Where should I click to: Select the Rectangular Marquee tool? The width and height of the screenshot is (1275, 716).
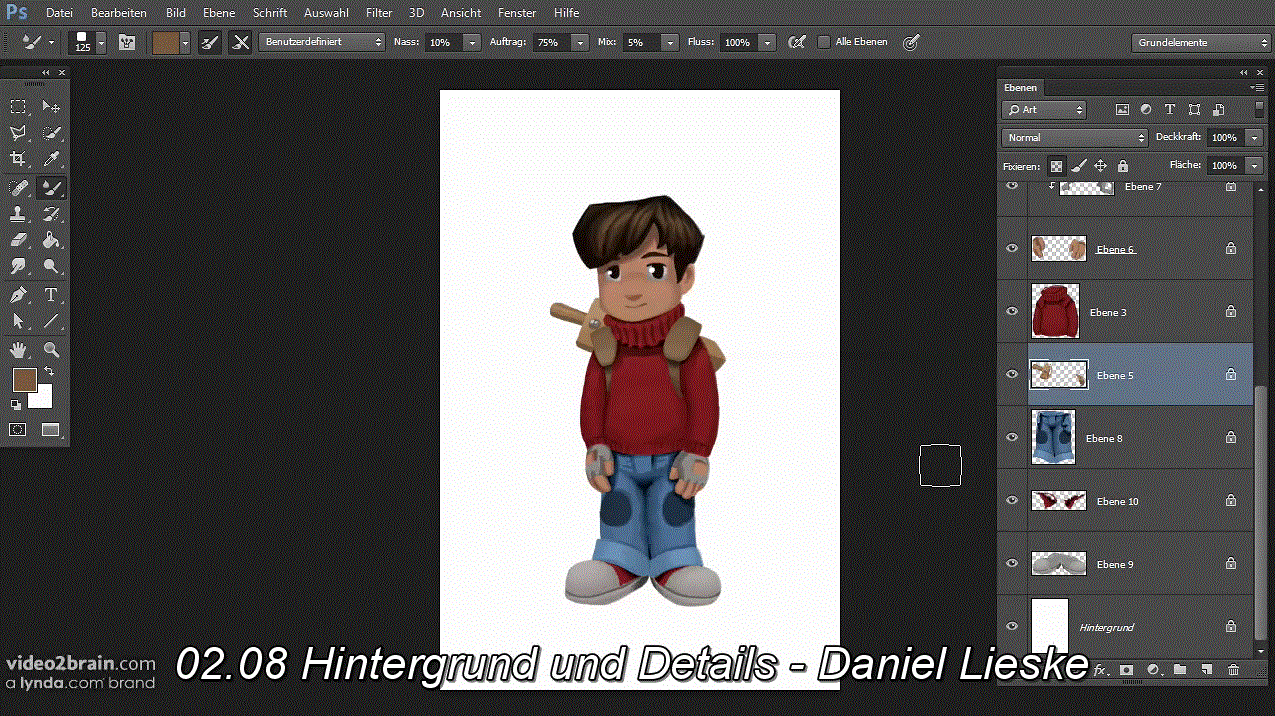tap(18, 107)
